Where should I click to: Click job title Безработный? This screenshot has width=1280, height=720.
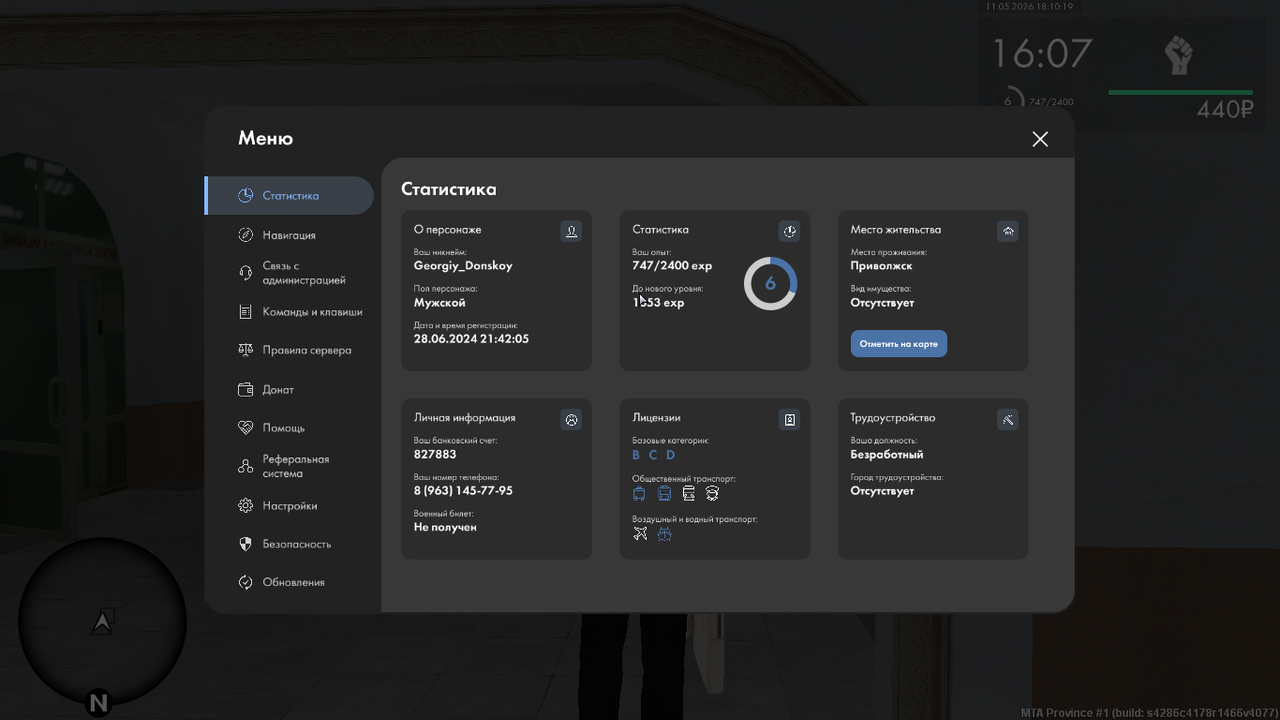point(887,454)
